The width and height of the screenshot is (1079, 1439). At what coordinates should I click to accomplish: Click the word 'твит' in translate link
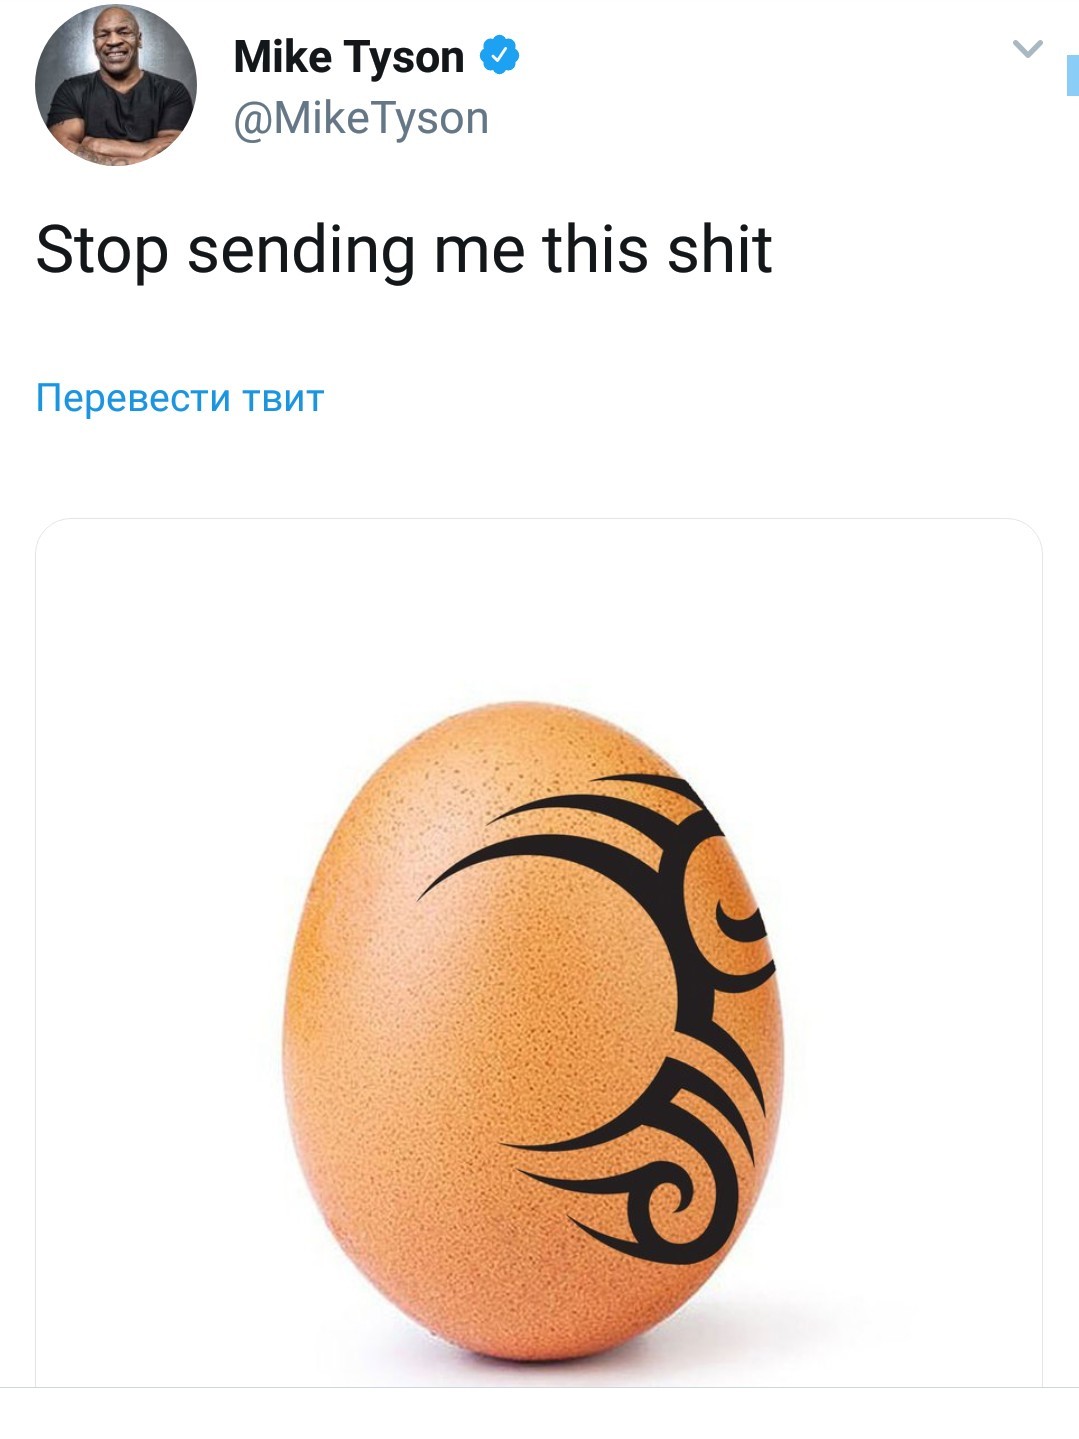284,398
